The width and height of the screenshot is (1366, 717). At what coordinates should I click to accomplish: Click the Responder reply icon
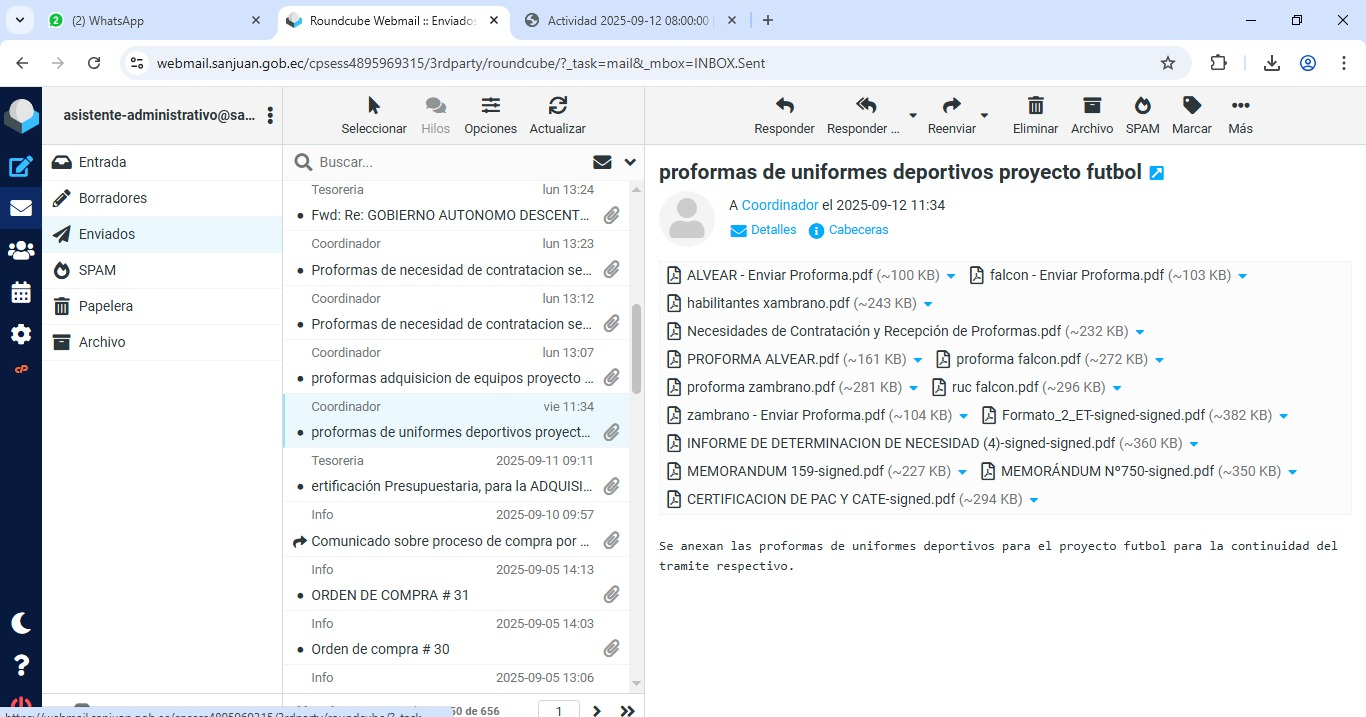(784, 106)
